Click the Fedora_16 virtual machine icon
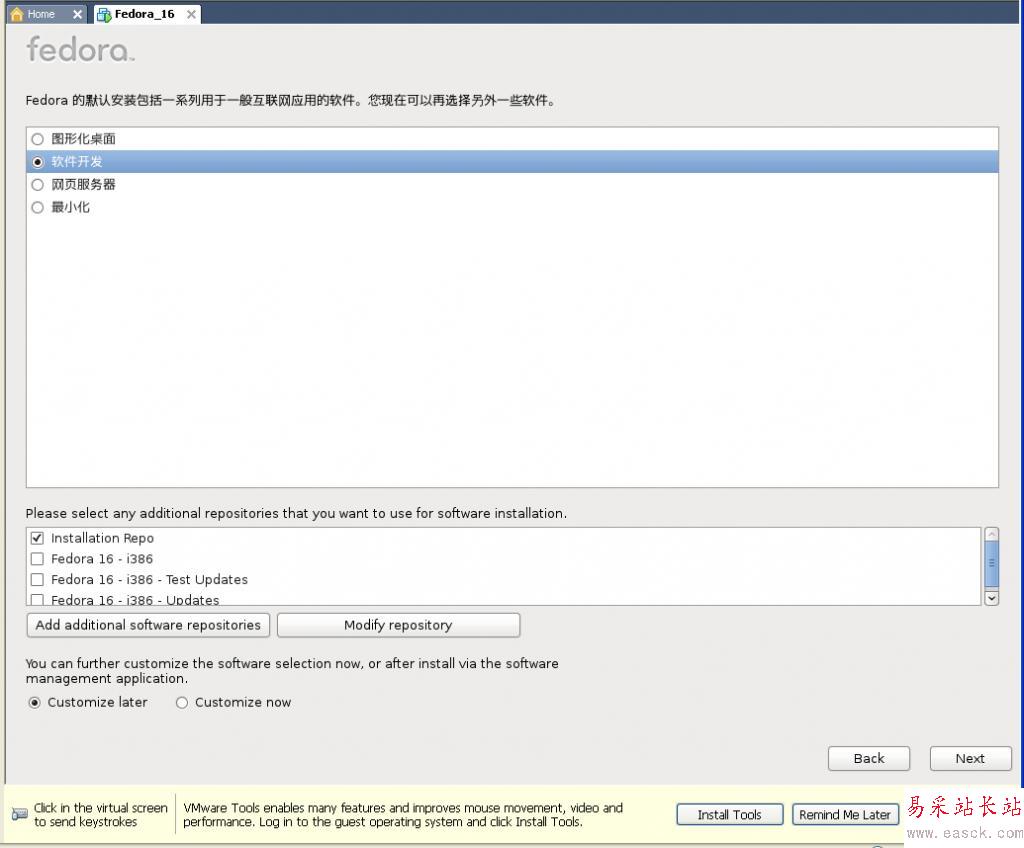The height and width of the screenshot is (848, 1024). [x=104, y=14]
